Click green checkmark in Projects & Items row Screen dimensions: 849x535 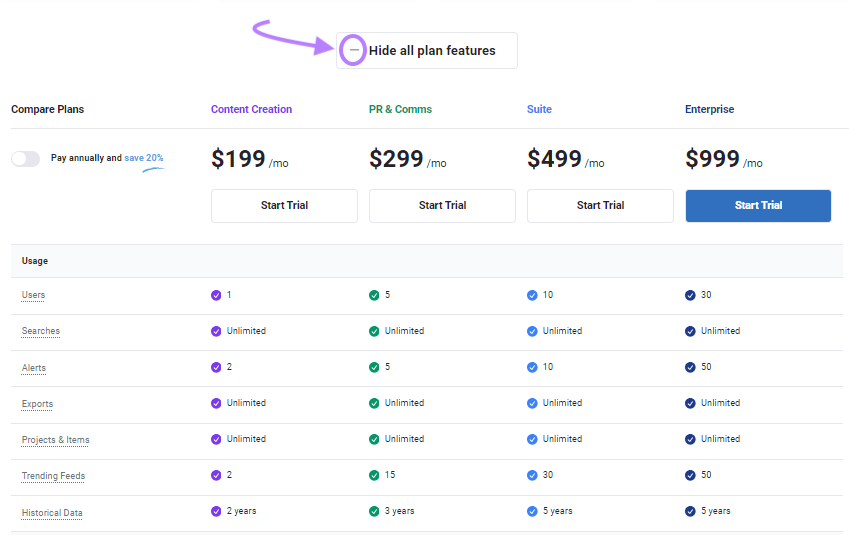(374, 439)
